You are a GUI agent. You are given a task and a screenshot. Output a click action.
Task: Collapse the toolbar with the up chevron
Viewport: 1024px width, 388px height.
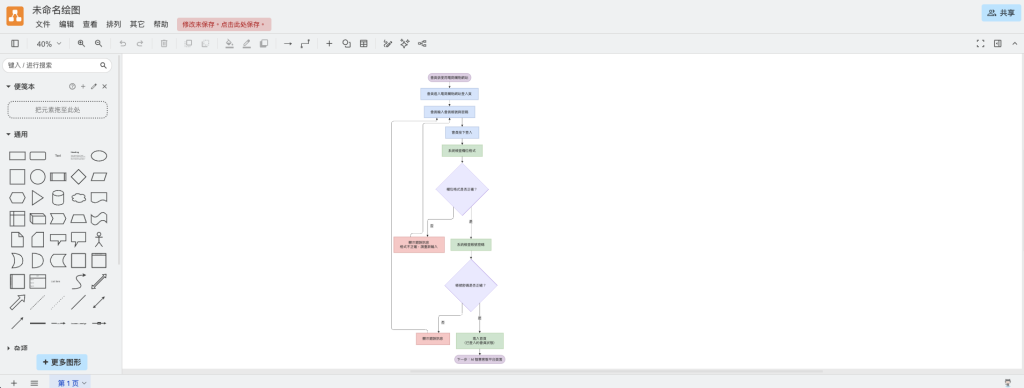click(1014, 44)
